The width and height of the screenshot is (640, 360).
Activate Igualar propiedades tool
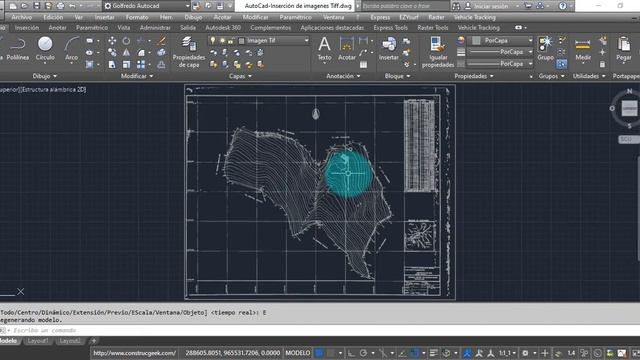pos(438,52)
